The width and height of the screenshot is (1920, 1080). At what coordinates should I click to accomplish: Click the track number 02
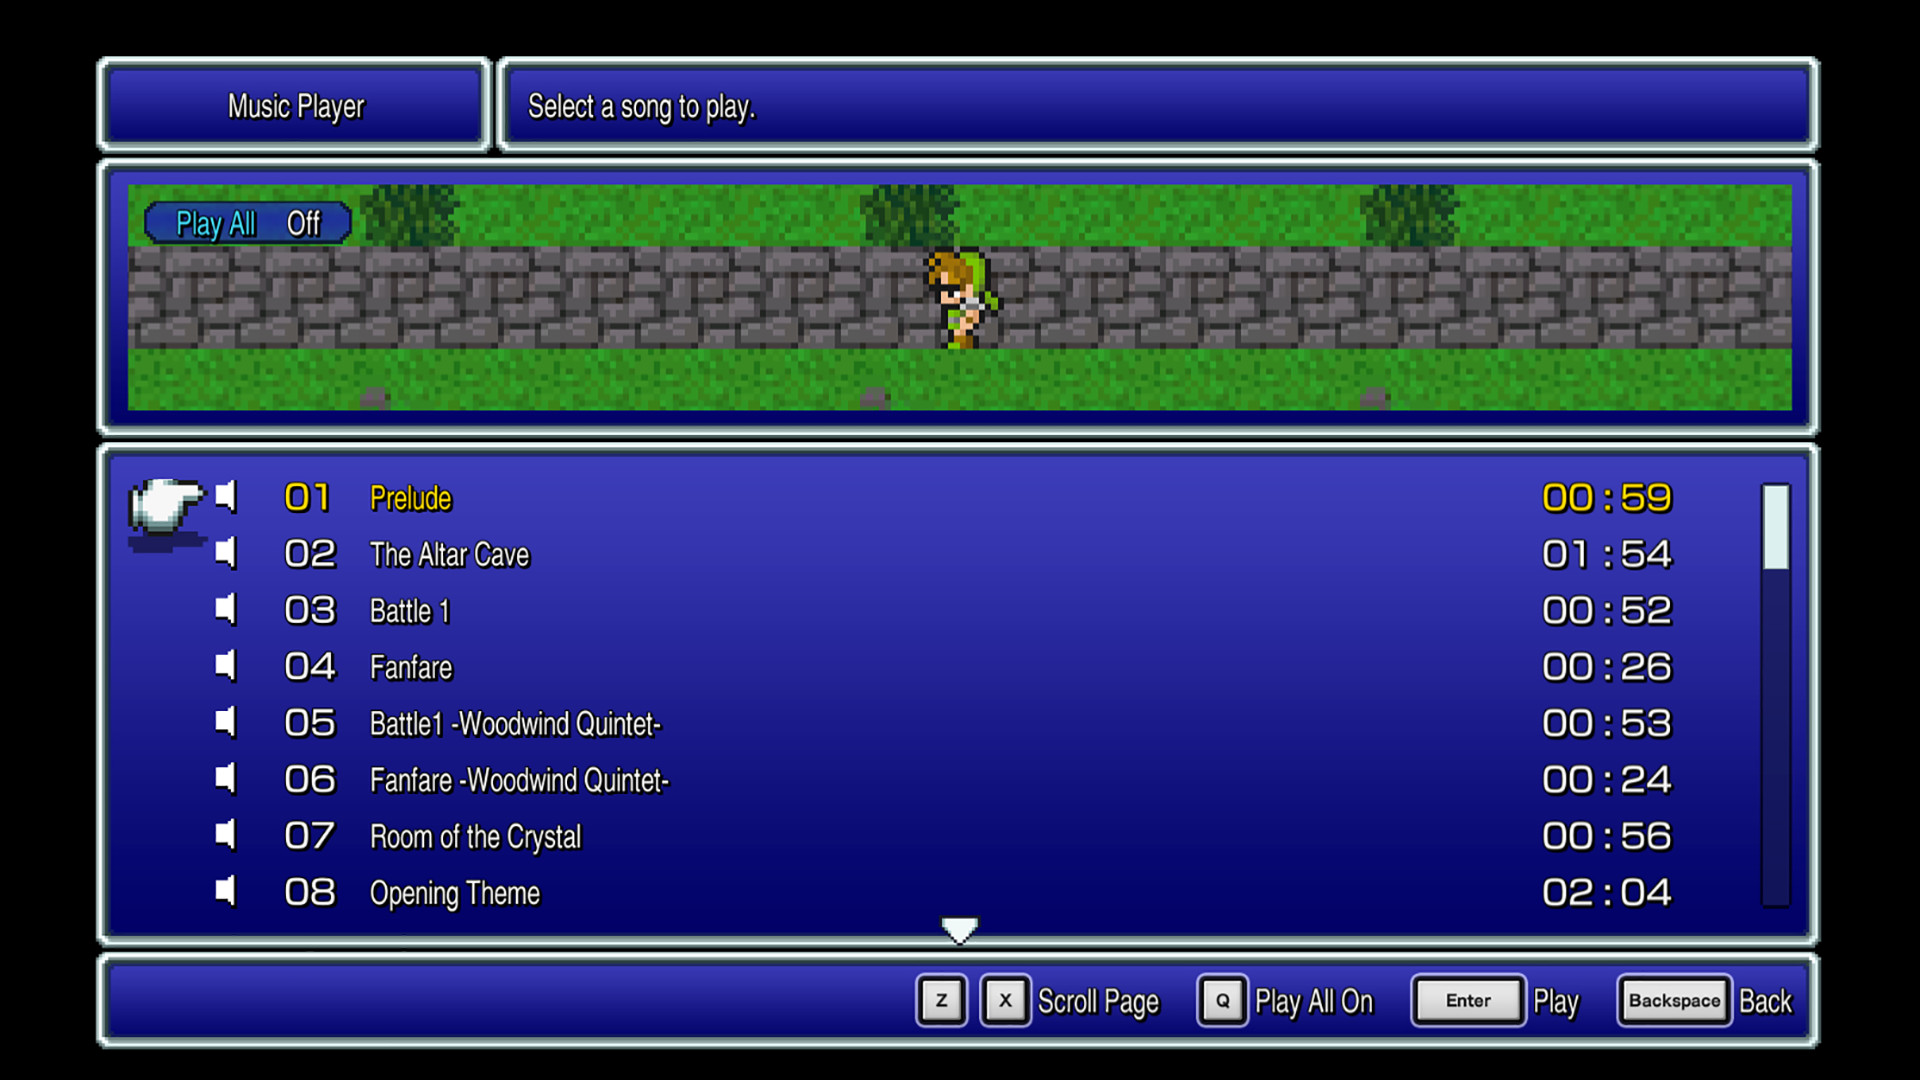pyautogui.click(x=310, y=554)
